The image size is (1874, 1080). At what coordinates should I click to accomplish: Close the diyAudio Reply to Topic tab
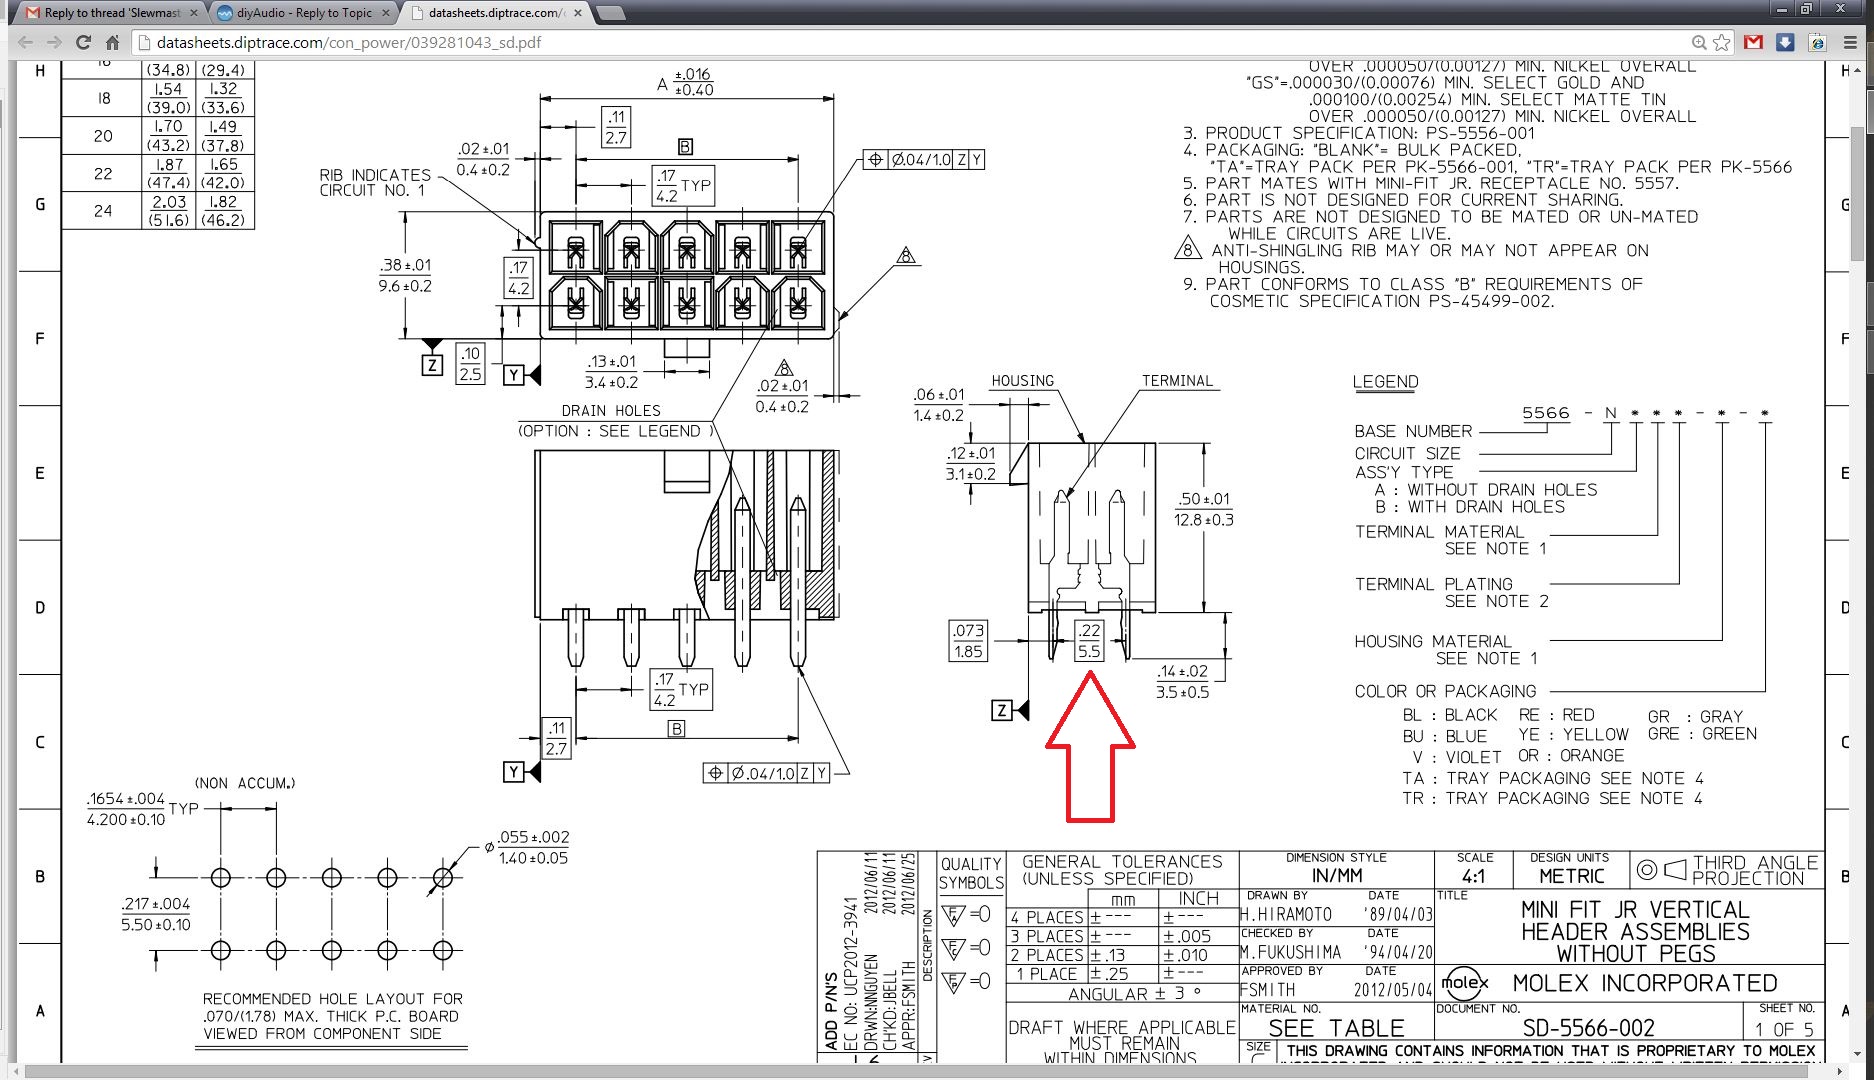point(386,13)
